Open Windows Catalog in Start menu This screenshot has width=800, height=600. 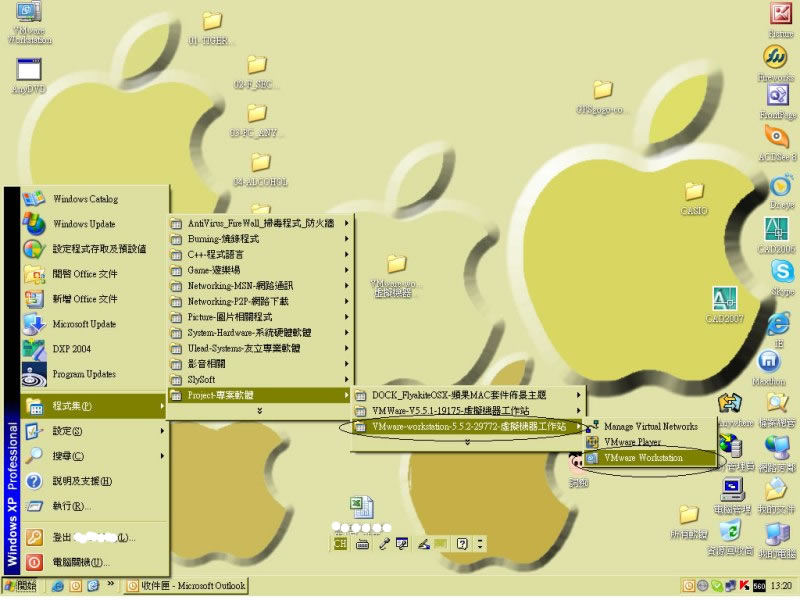tap(94, 198)
